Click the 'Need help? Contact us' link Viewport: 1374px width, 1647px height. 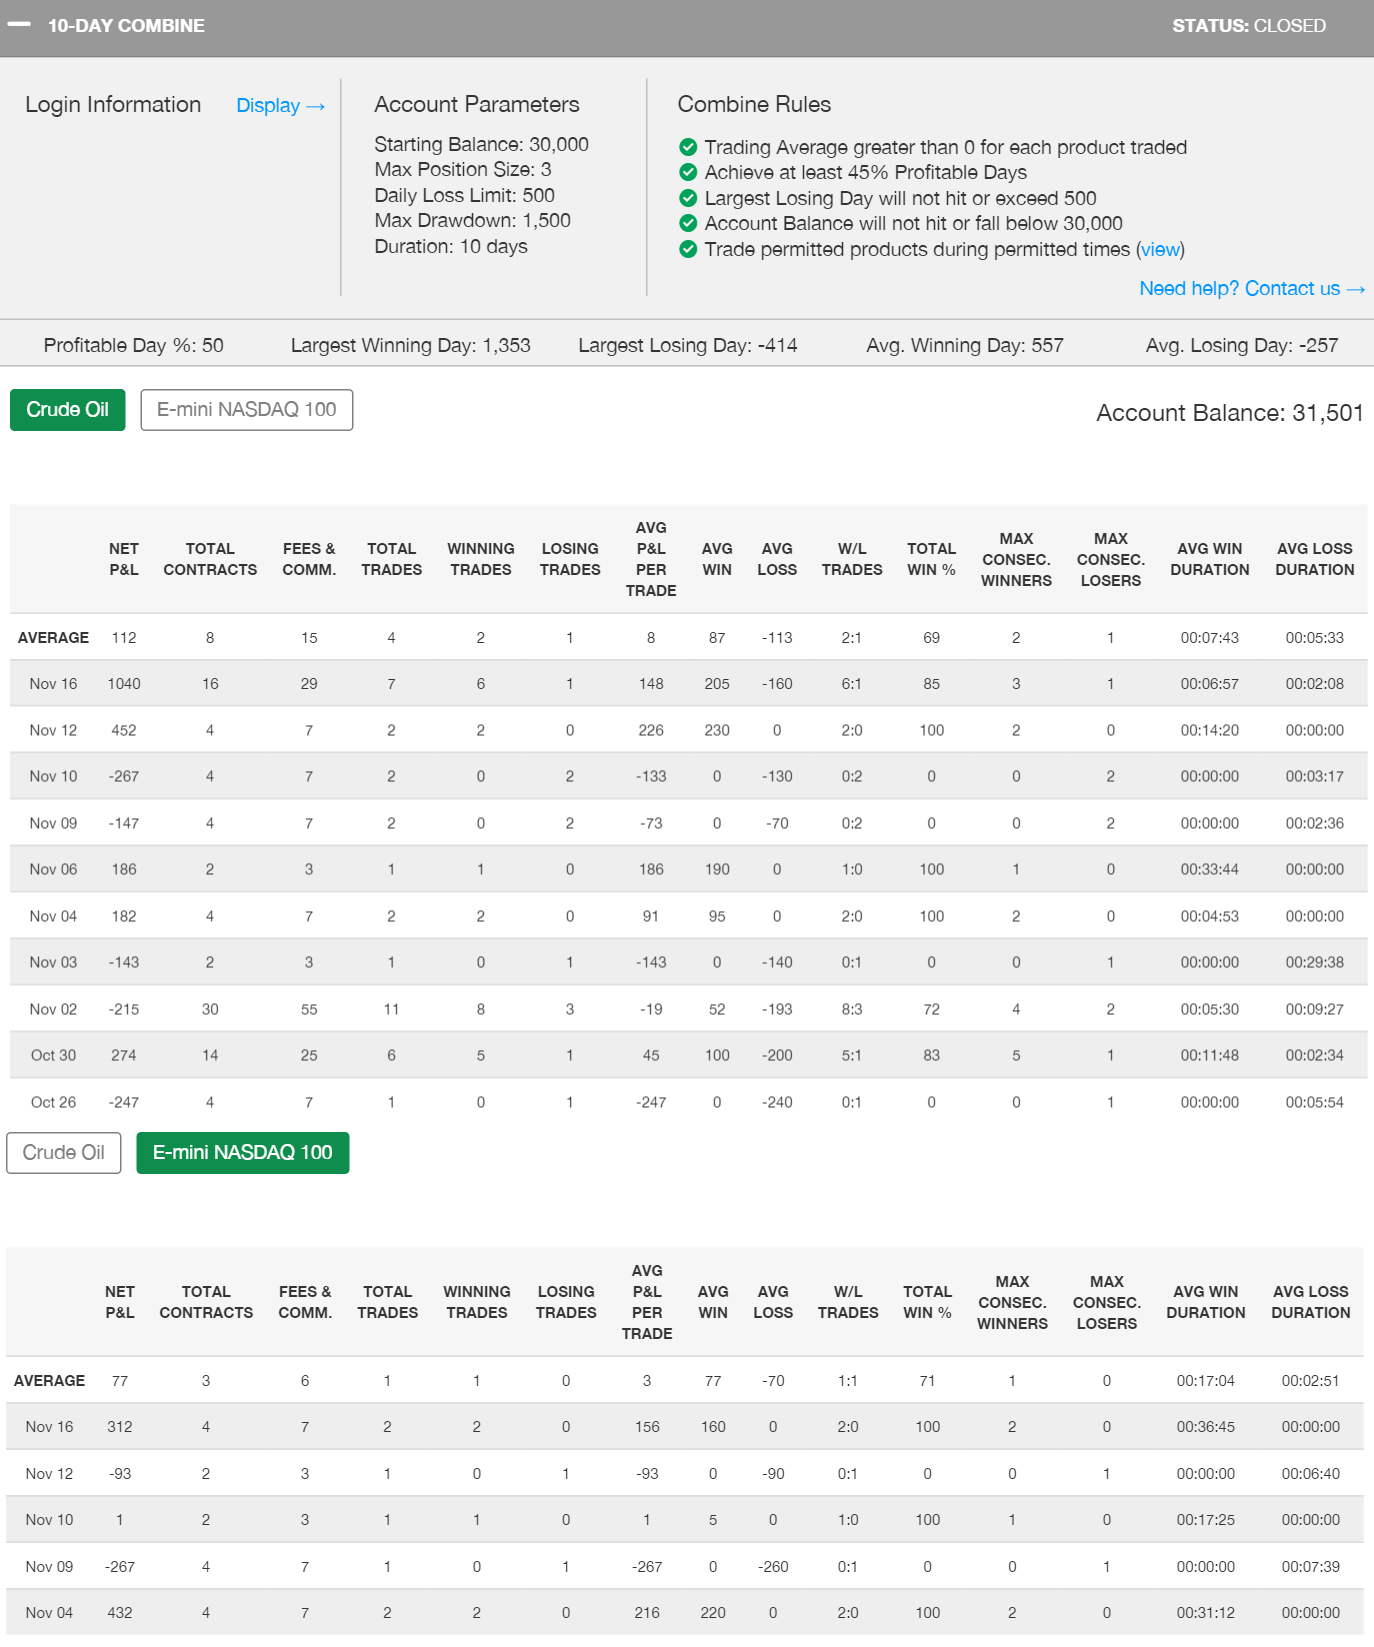pyautogui.click(x=1251, y=288)
